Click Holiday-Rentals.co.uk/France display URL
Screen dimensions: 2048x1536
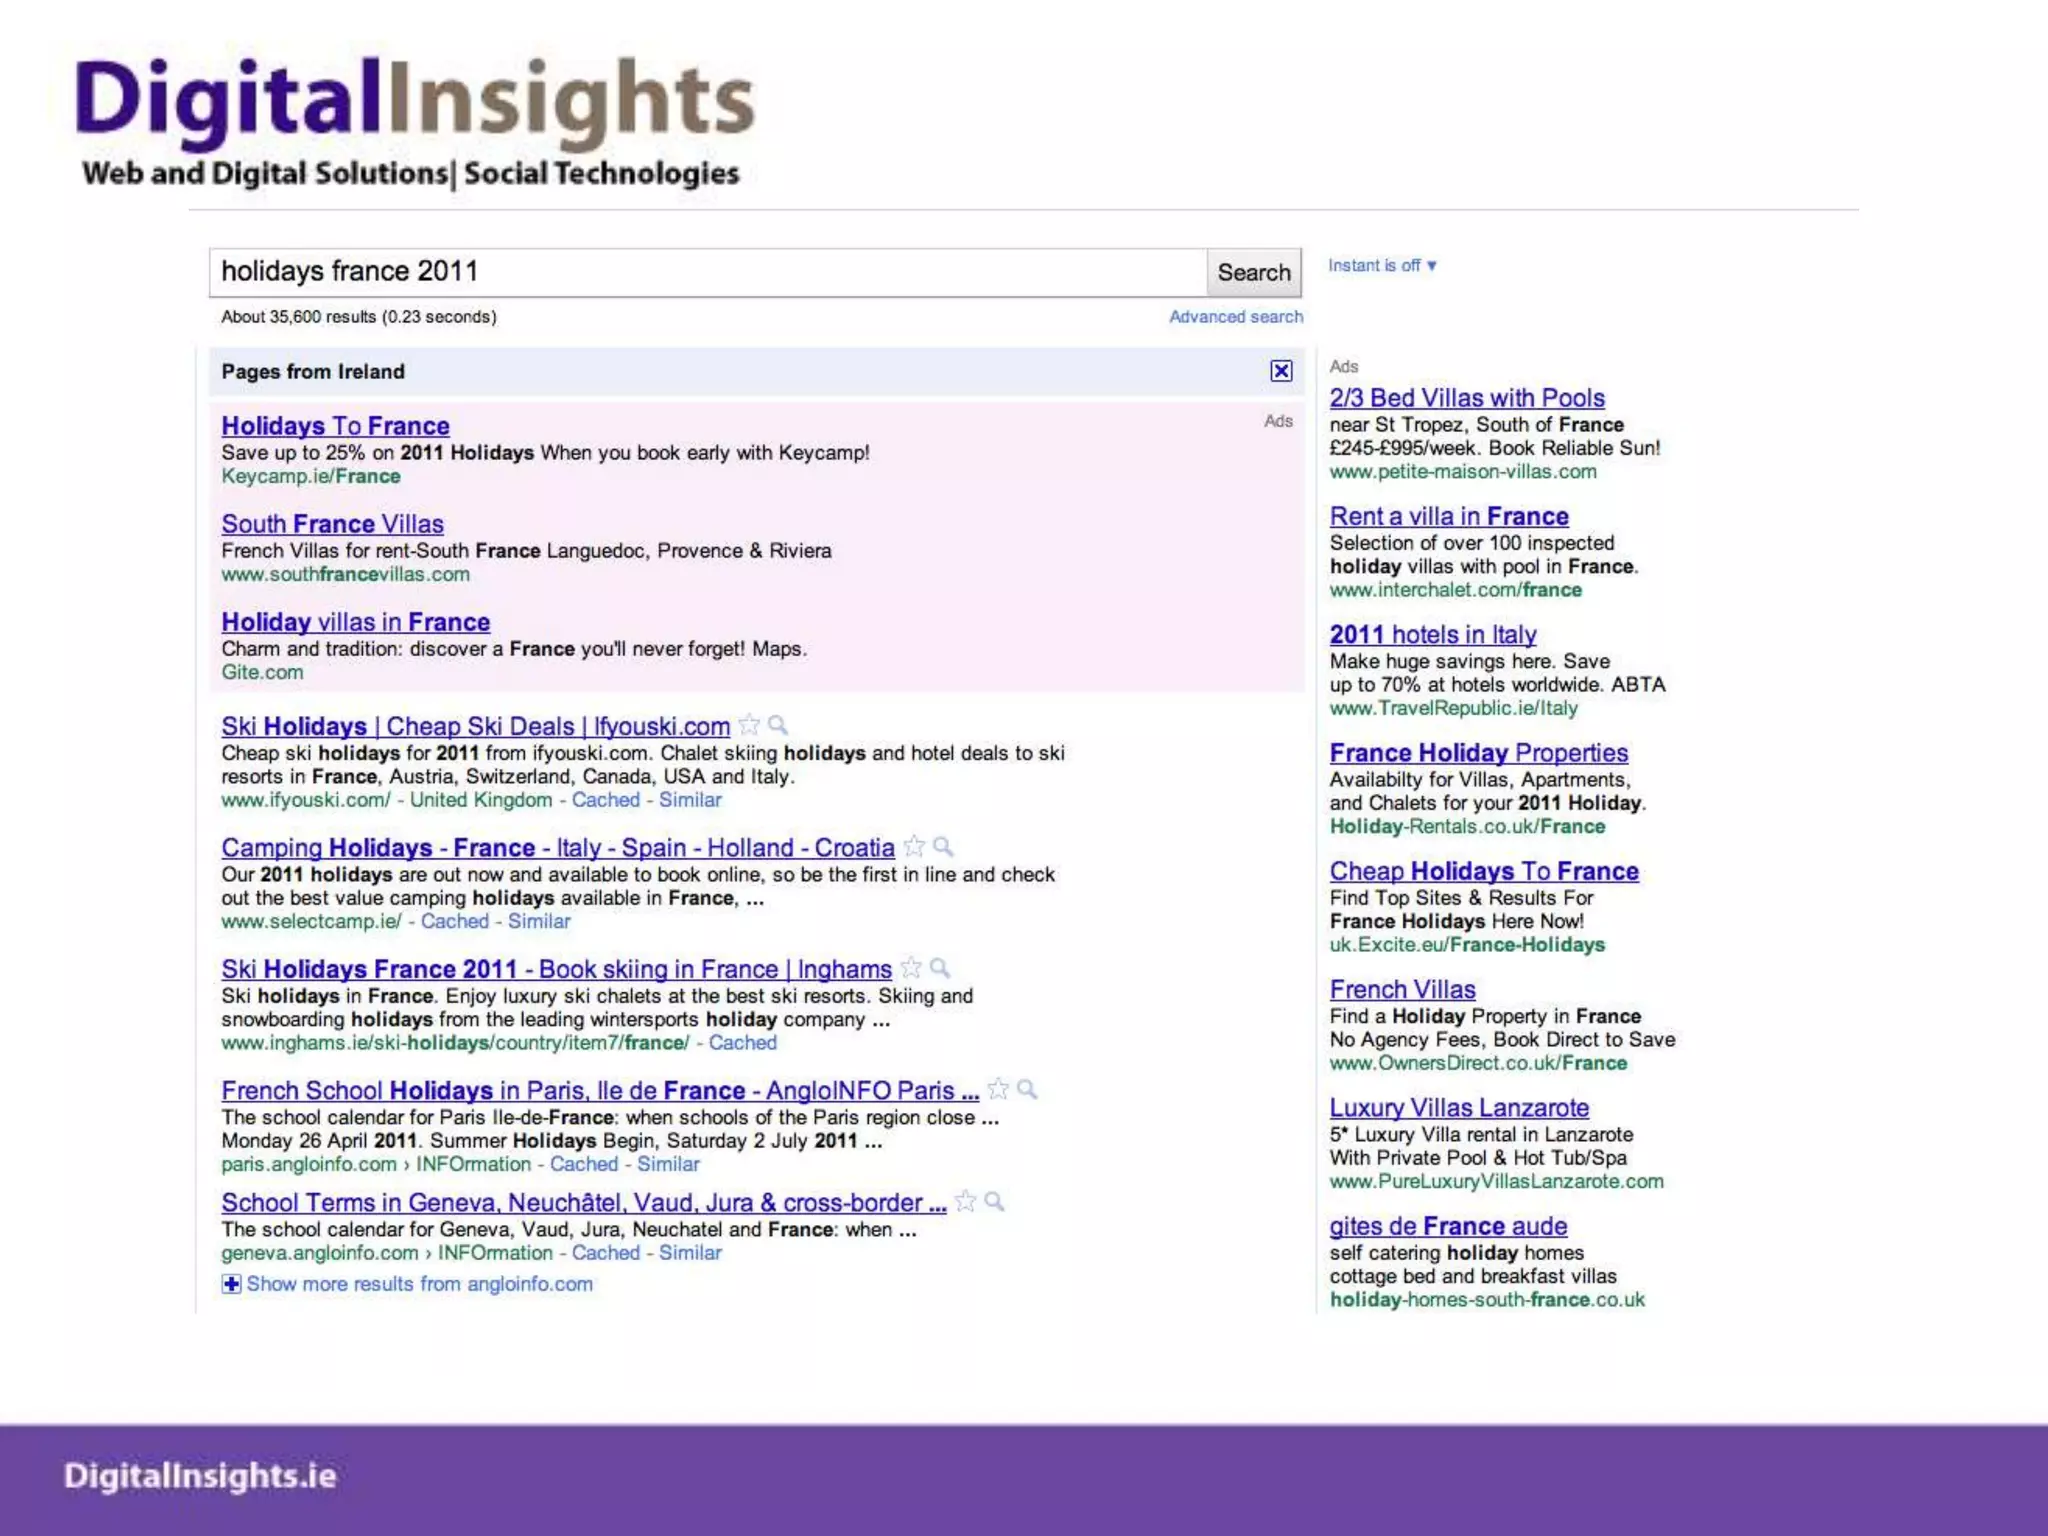click(1467, 826)
